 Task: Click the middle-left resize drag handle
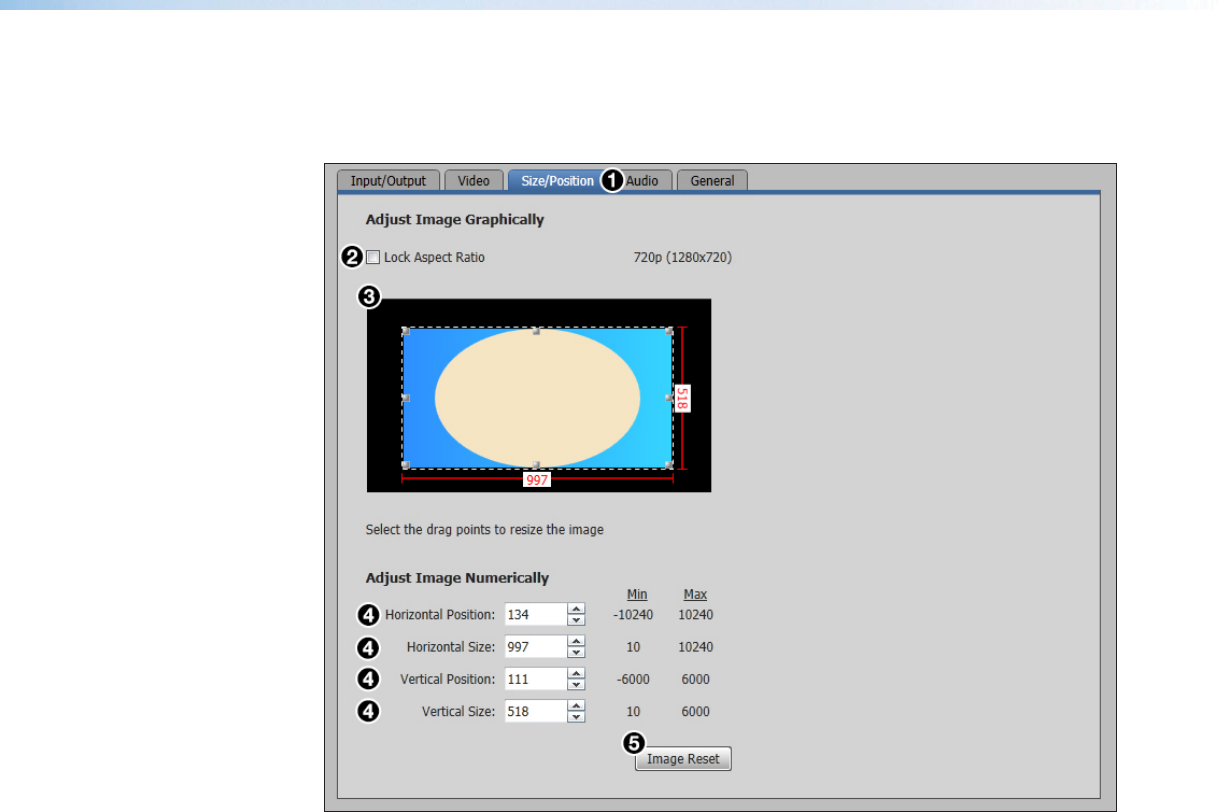pos(405,398)
